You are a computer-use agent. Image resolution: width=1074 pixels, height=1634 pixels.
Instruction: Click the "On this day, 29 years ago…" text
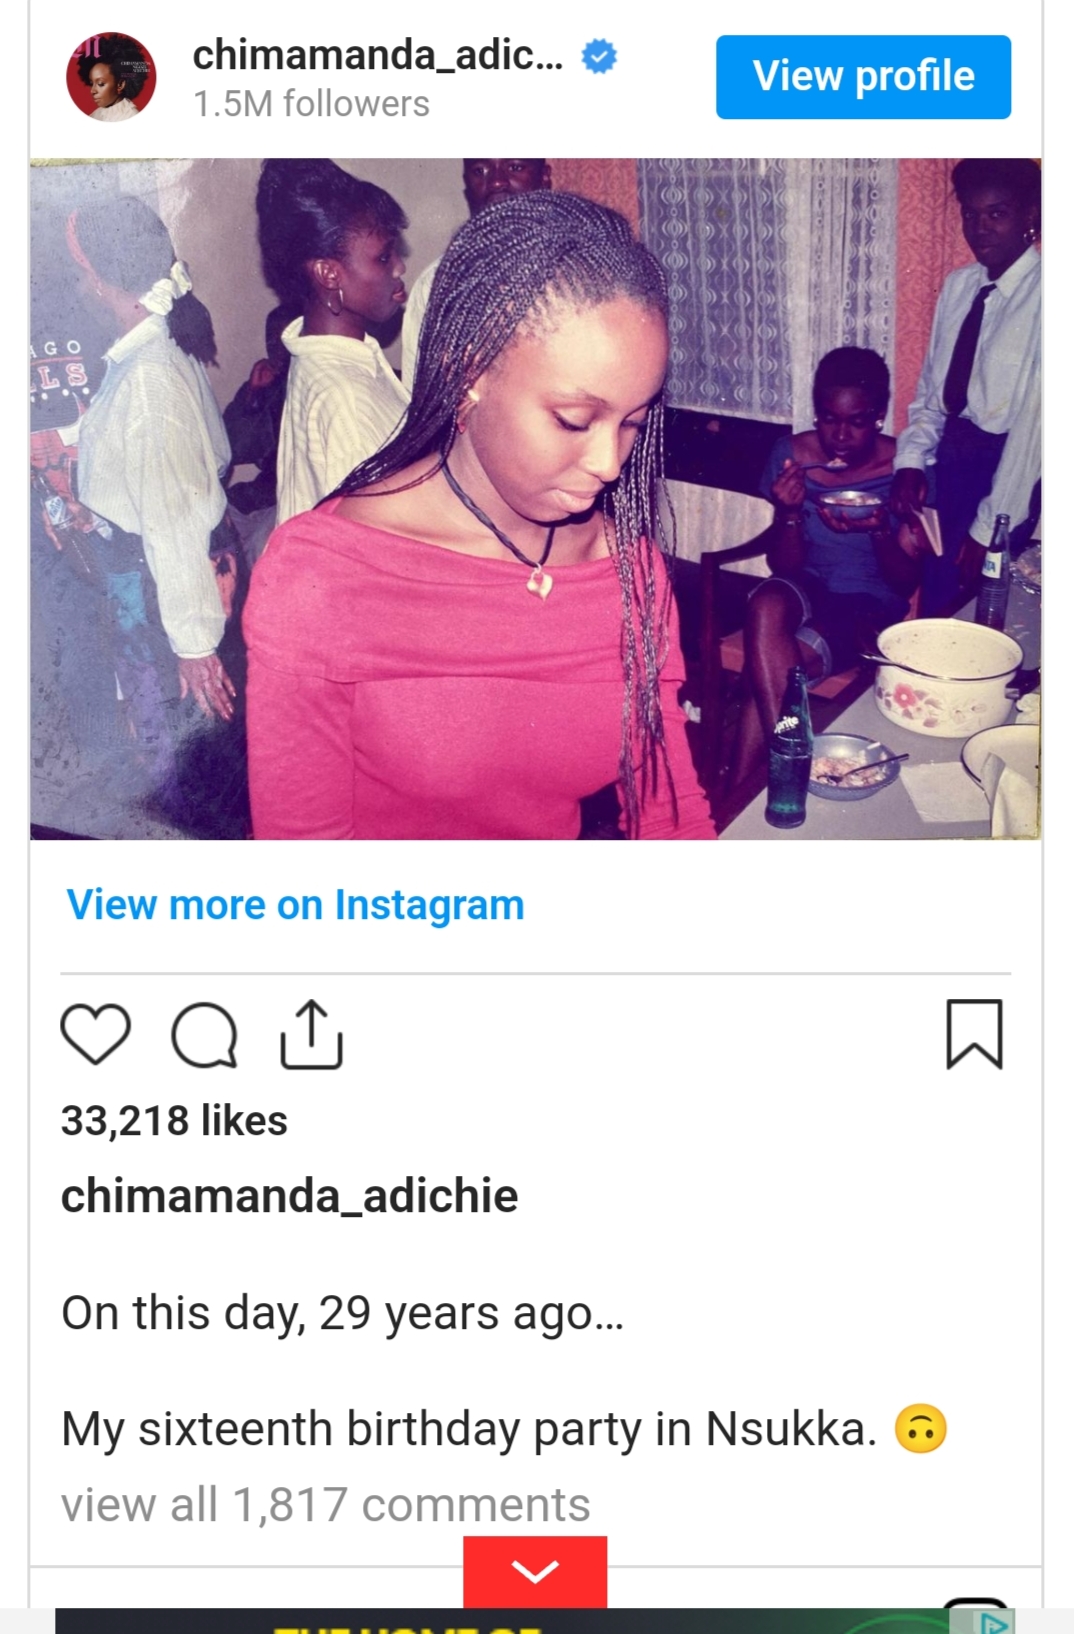(342, 1313)
